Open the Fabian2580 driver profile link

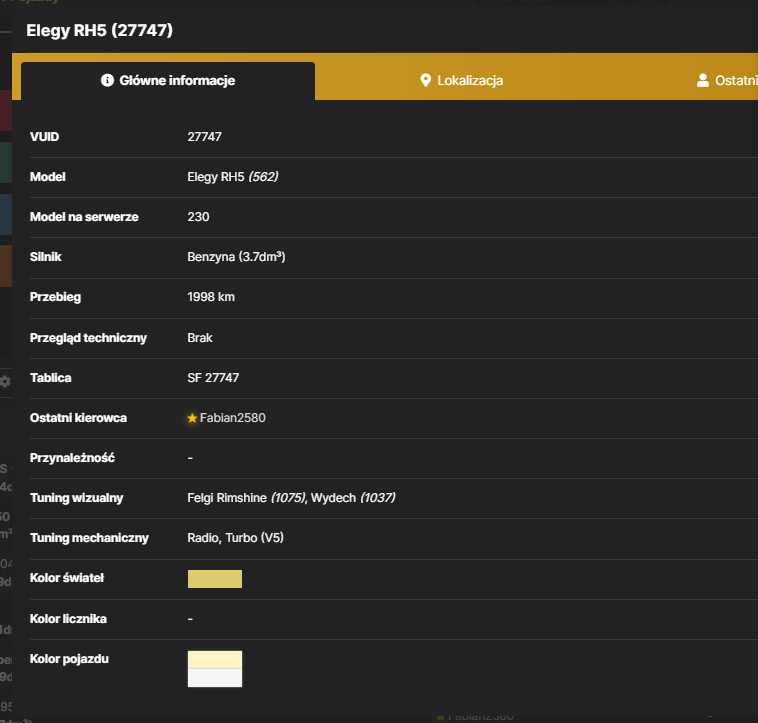[x=233, y=418]
